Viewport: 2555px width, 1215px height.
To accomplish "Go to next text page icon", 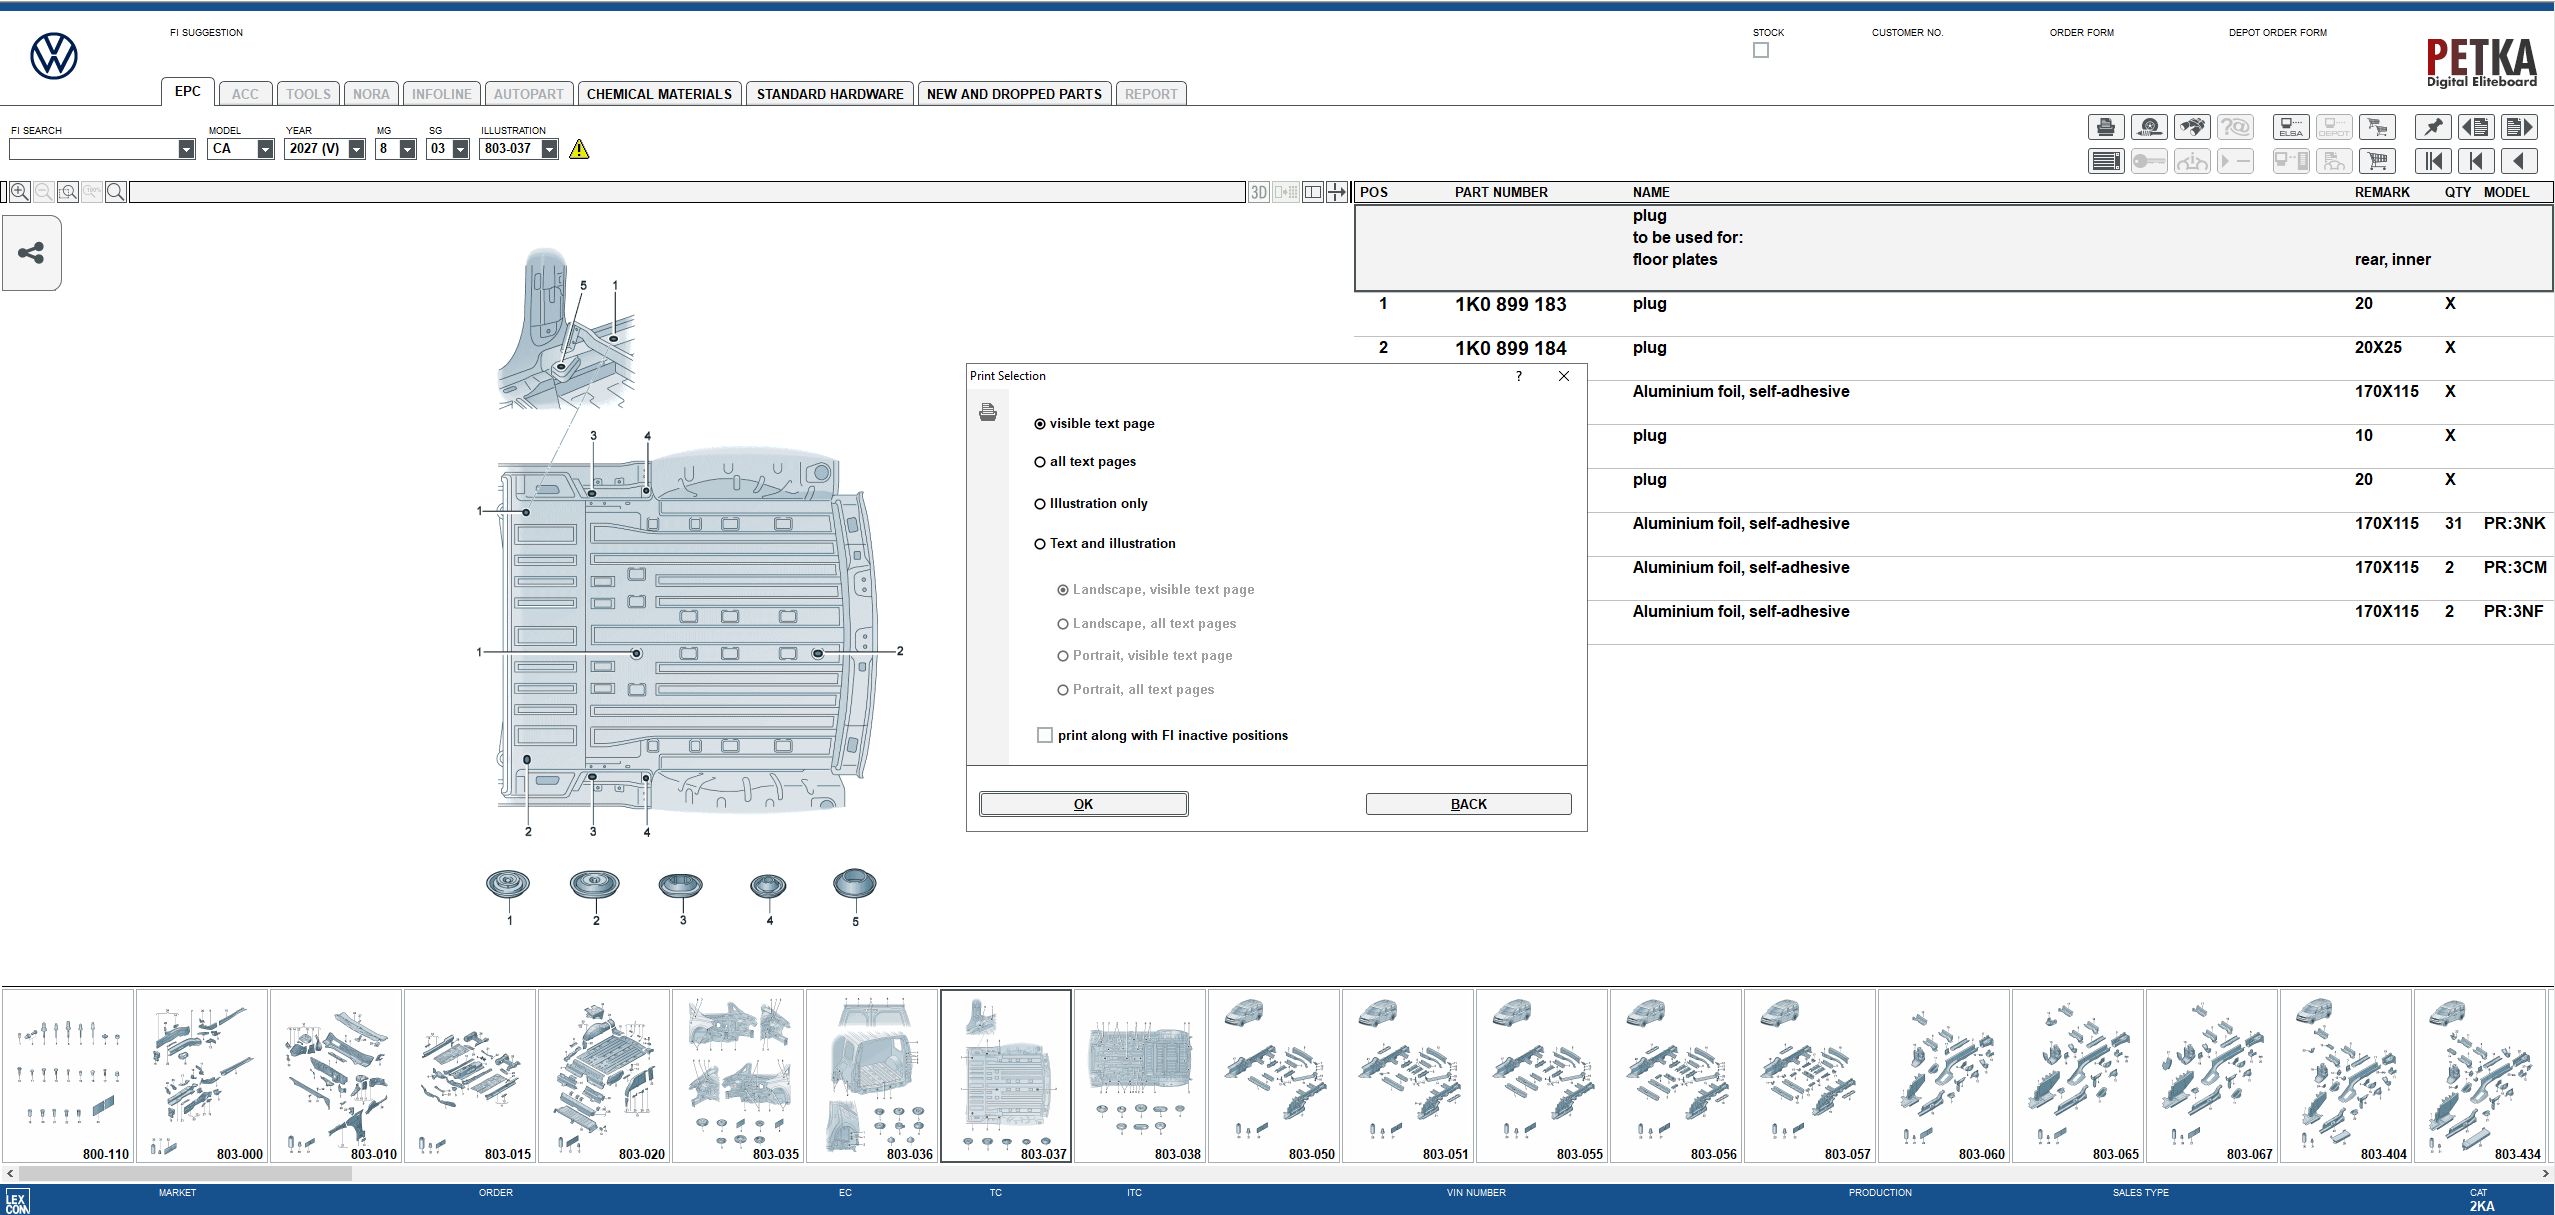I will click(x=2519, y=127).
